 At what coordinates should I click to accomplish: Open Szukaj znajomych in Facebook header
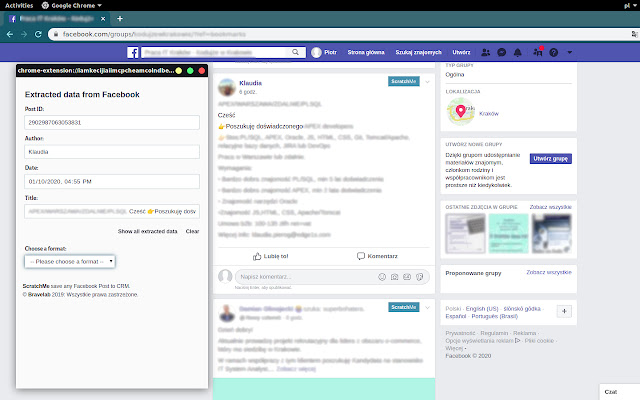pos(418,52)
